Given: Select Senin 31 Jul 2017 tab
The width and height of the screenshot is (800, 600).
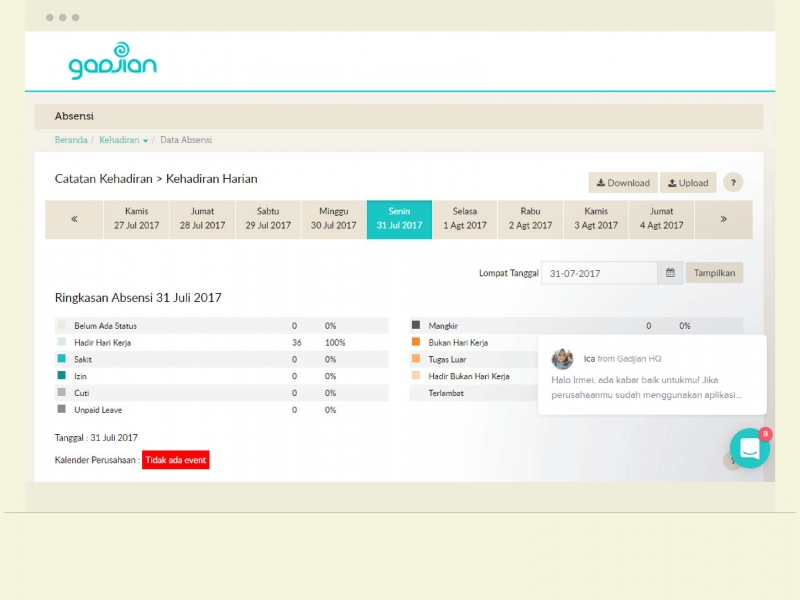Looking at the screenshot, I should [x=399, y=219].
